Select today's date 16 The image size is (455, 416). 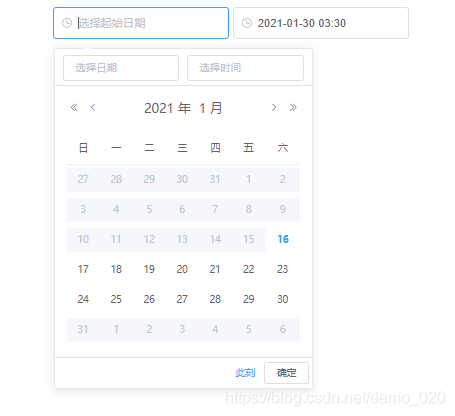tap(283, 239)
